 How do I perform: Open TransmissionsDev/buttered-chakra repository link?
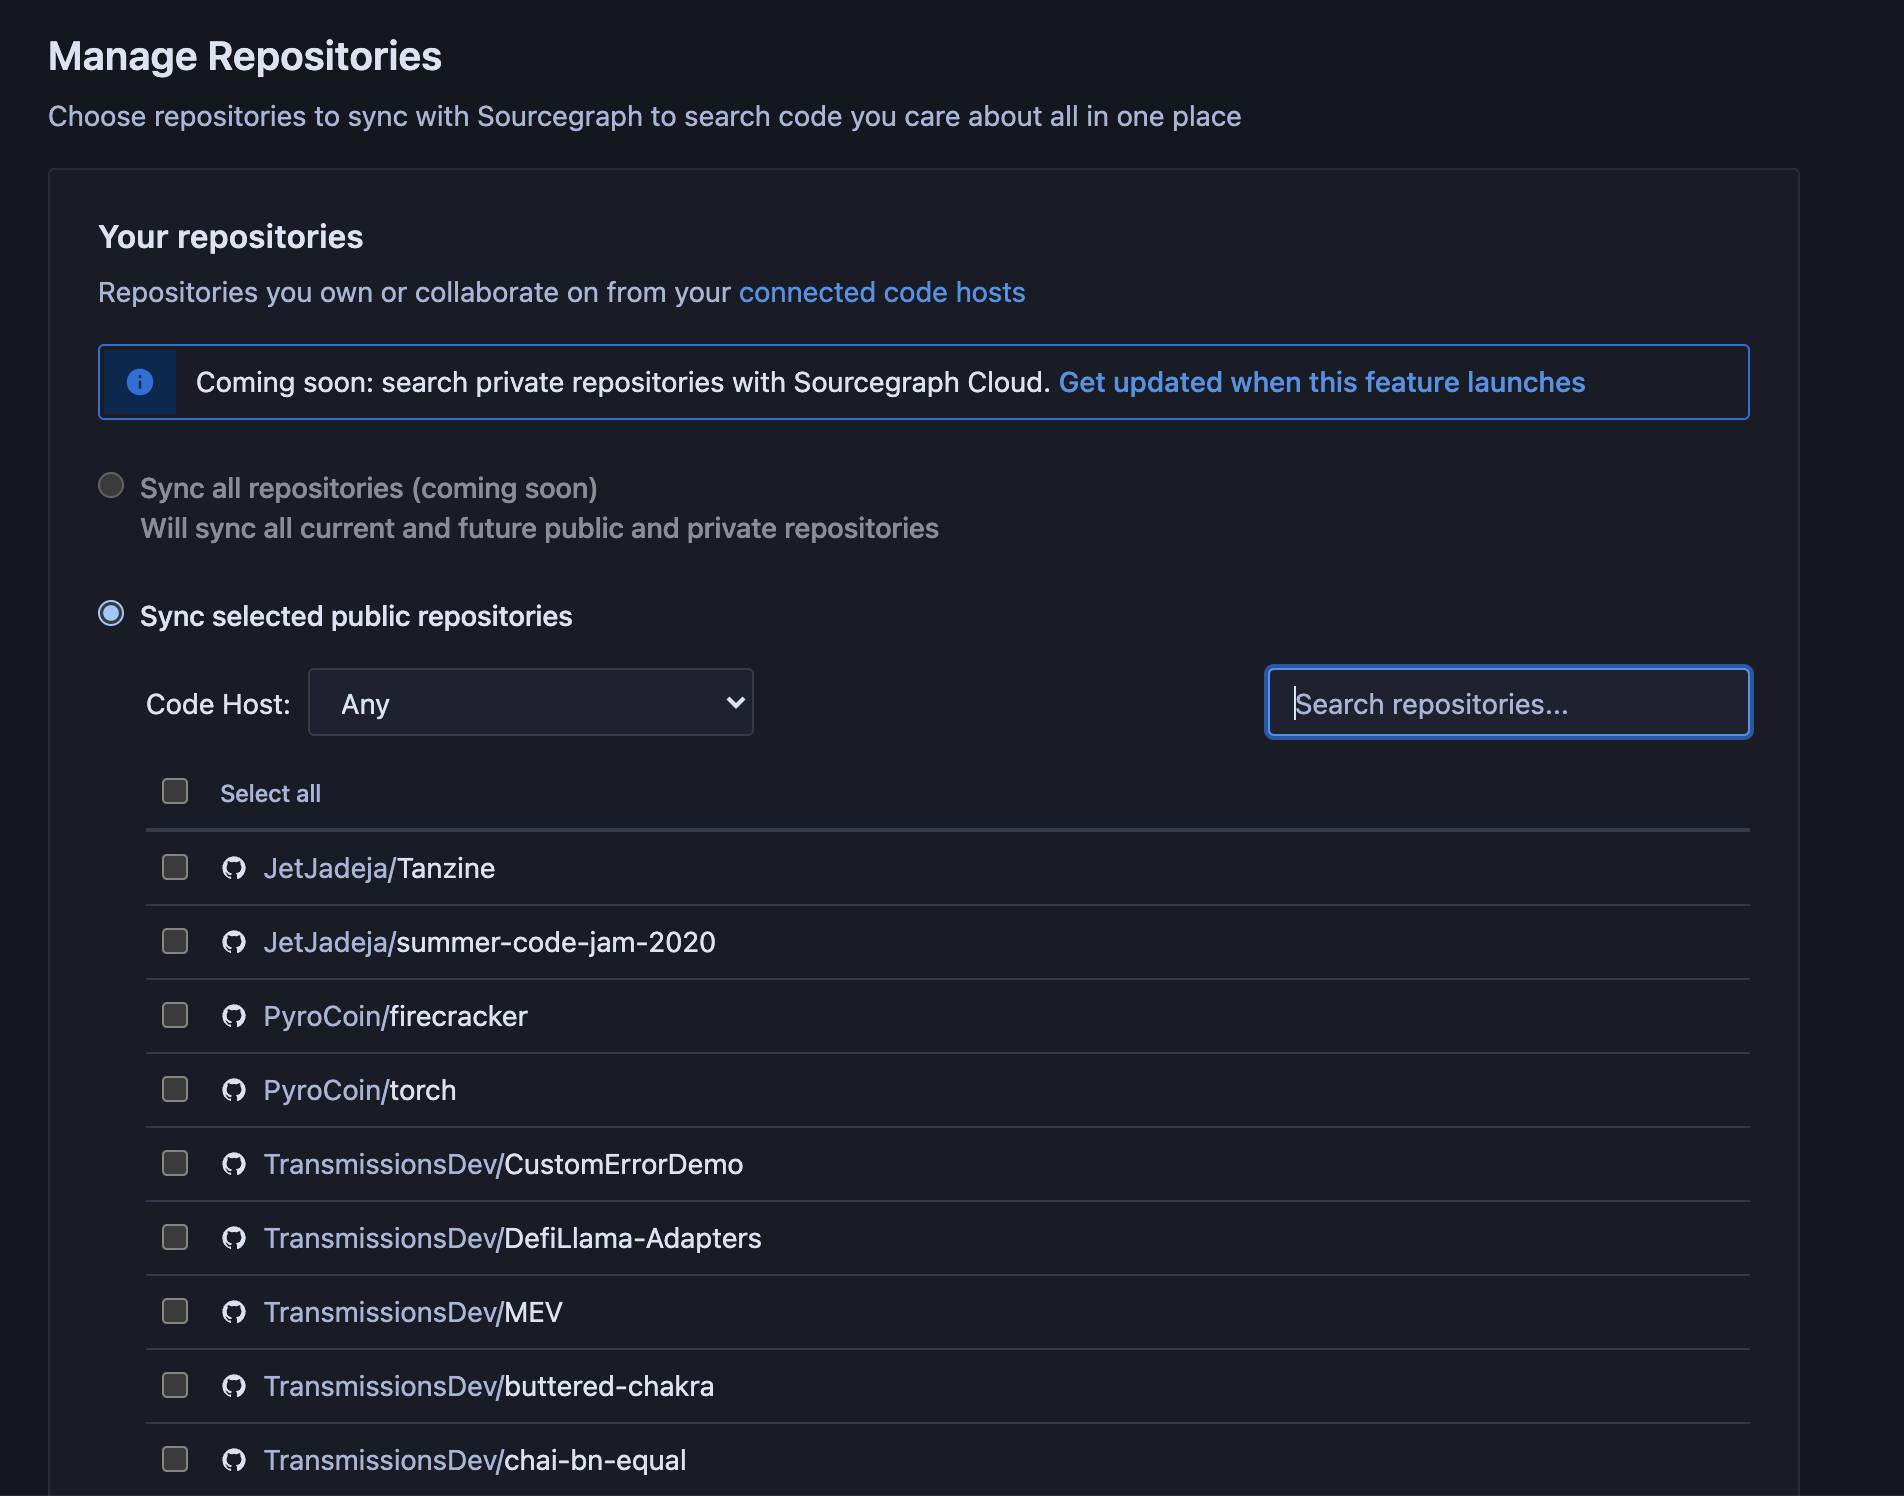pos(489,1386)
